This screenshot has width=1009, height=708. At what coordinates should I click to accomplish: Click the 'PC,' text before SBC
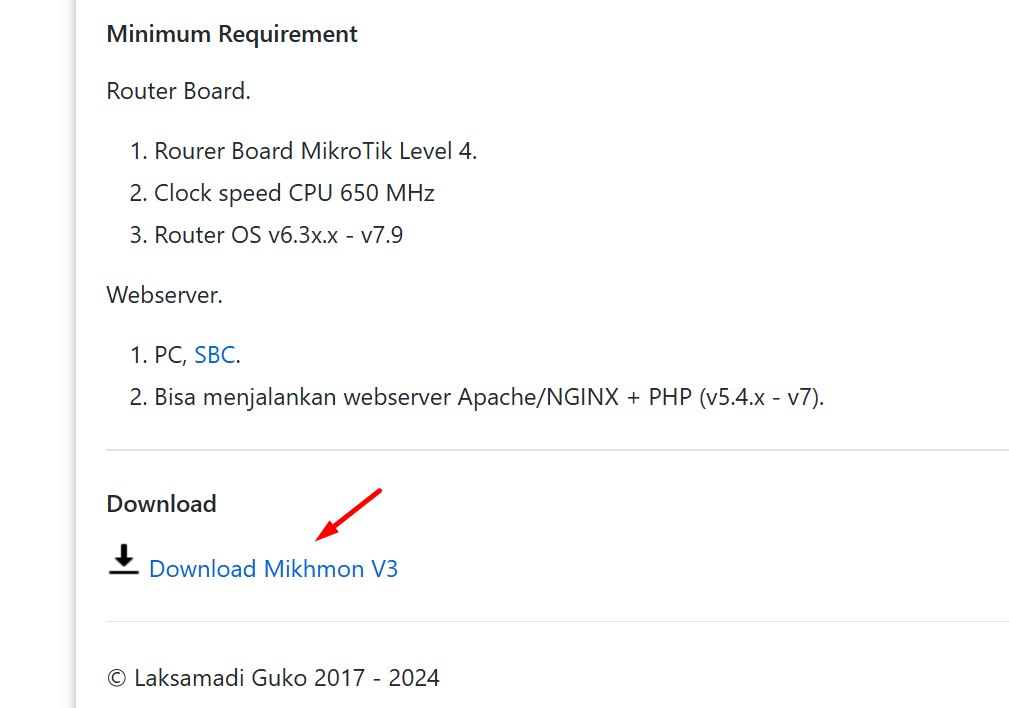pos(171,355)
